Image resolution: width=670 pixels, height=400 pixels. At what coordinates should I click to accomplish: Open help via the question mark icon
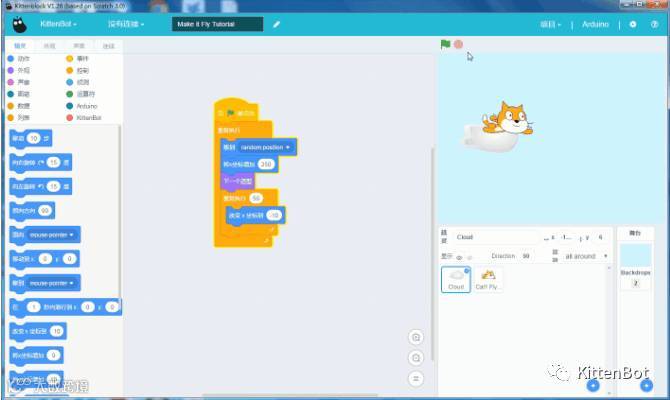point(654,24)
